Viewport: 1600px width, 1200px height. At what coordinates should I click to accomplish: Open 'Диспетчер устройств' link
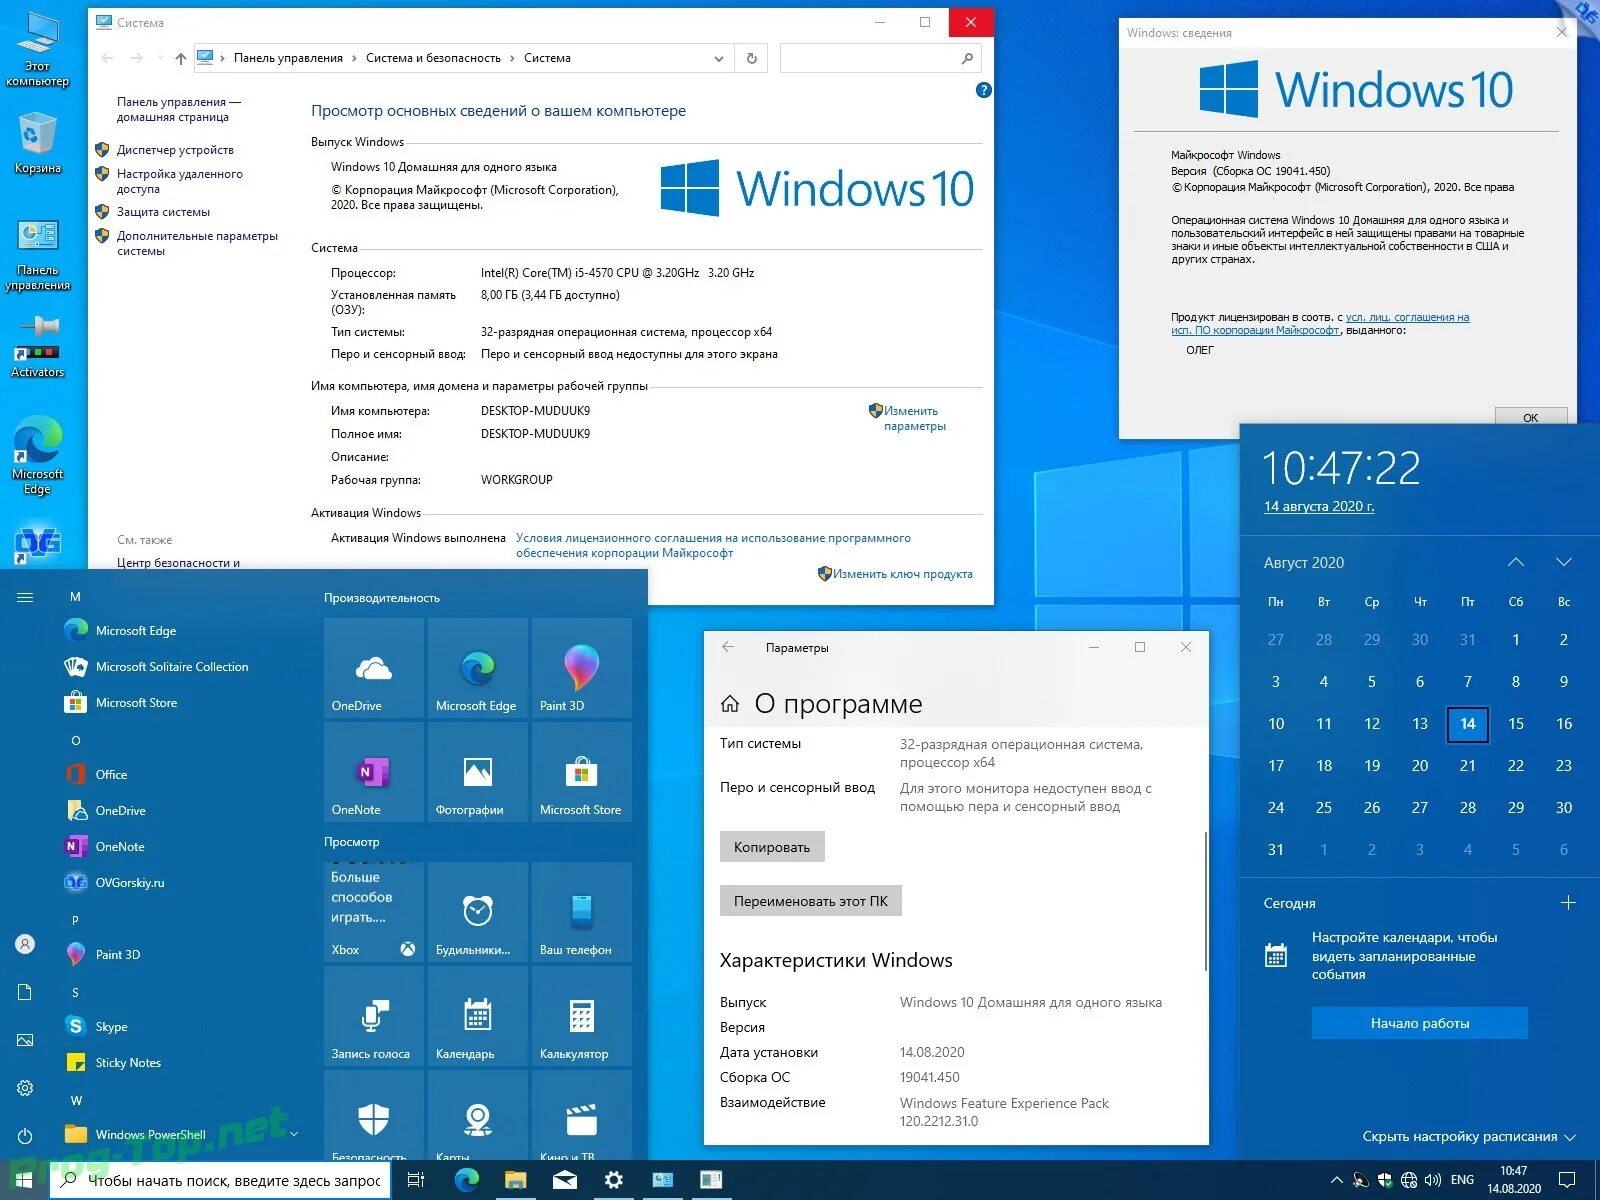175,150
